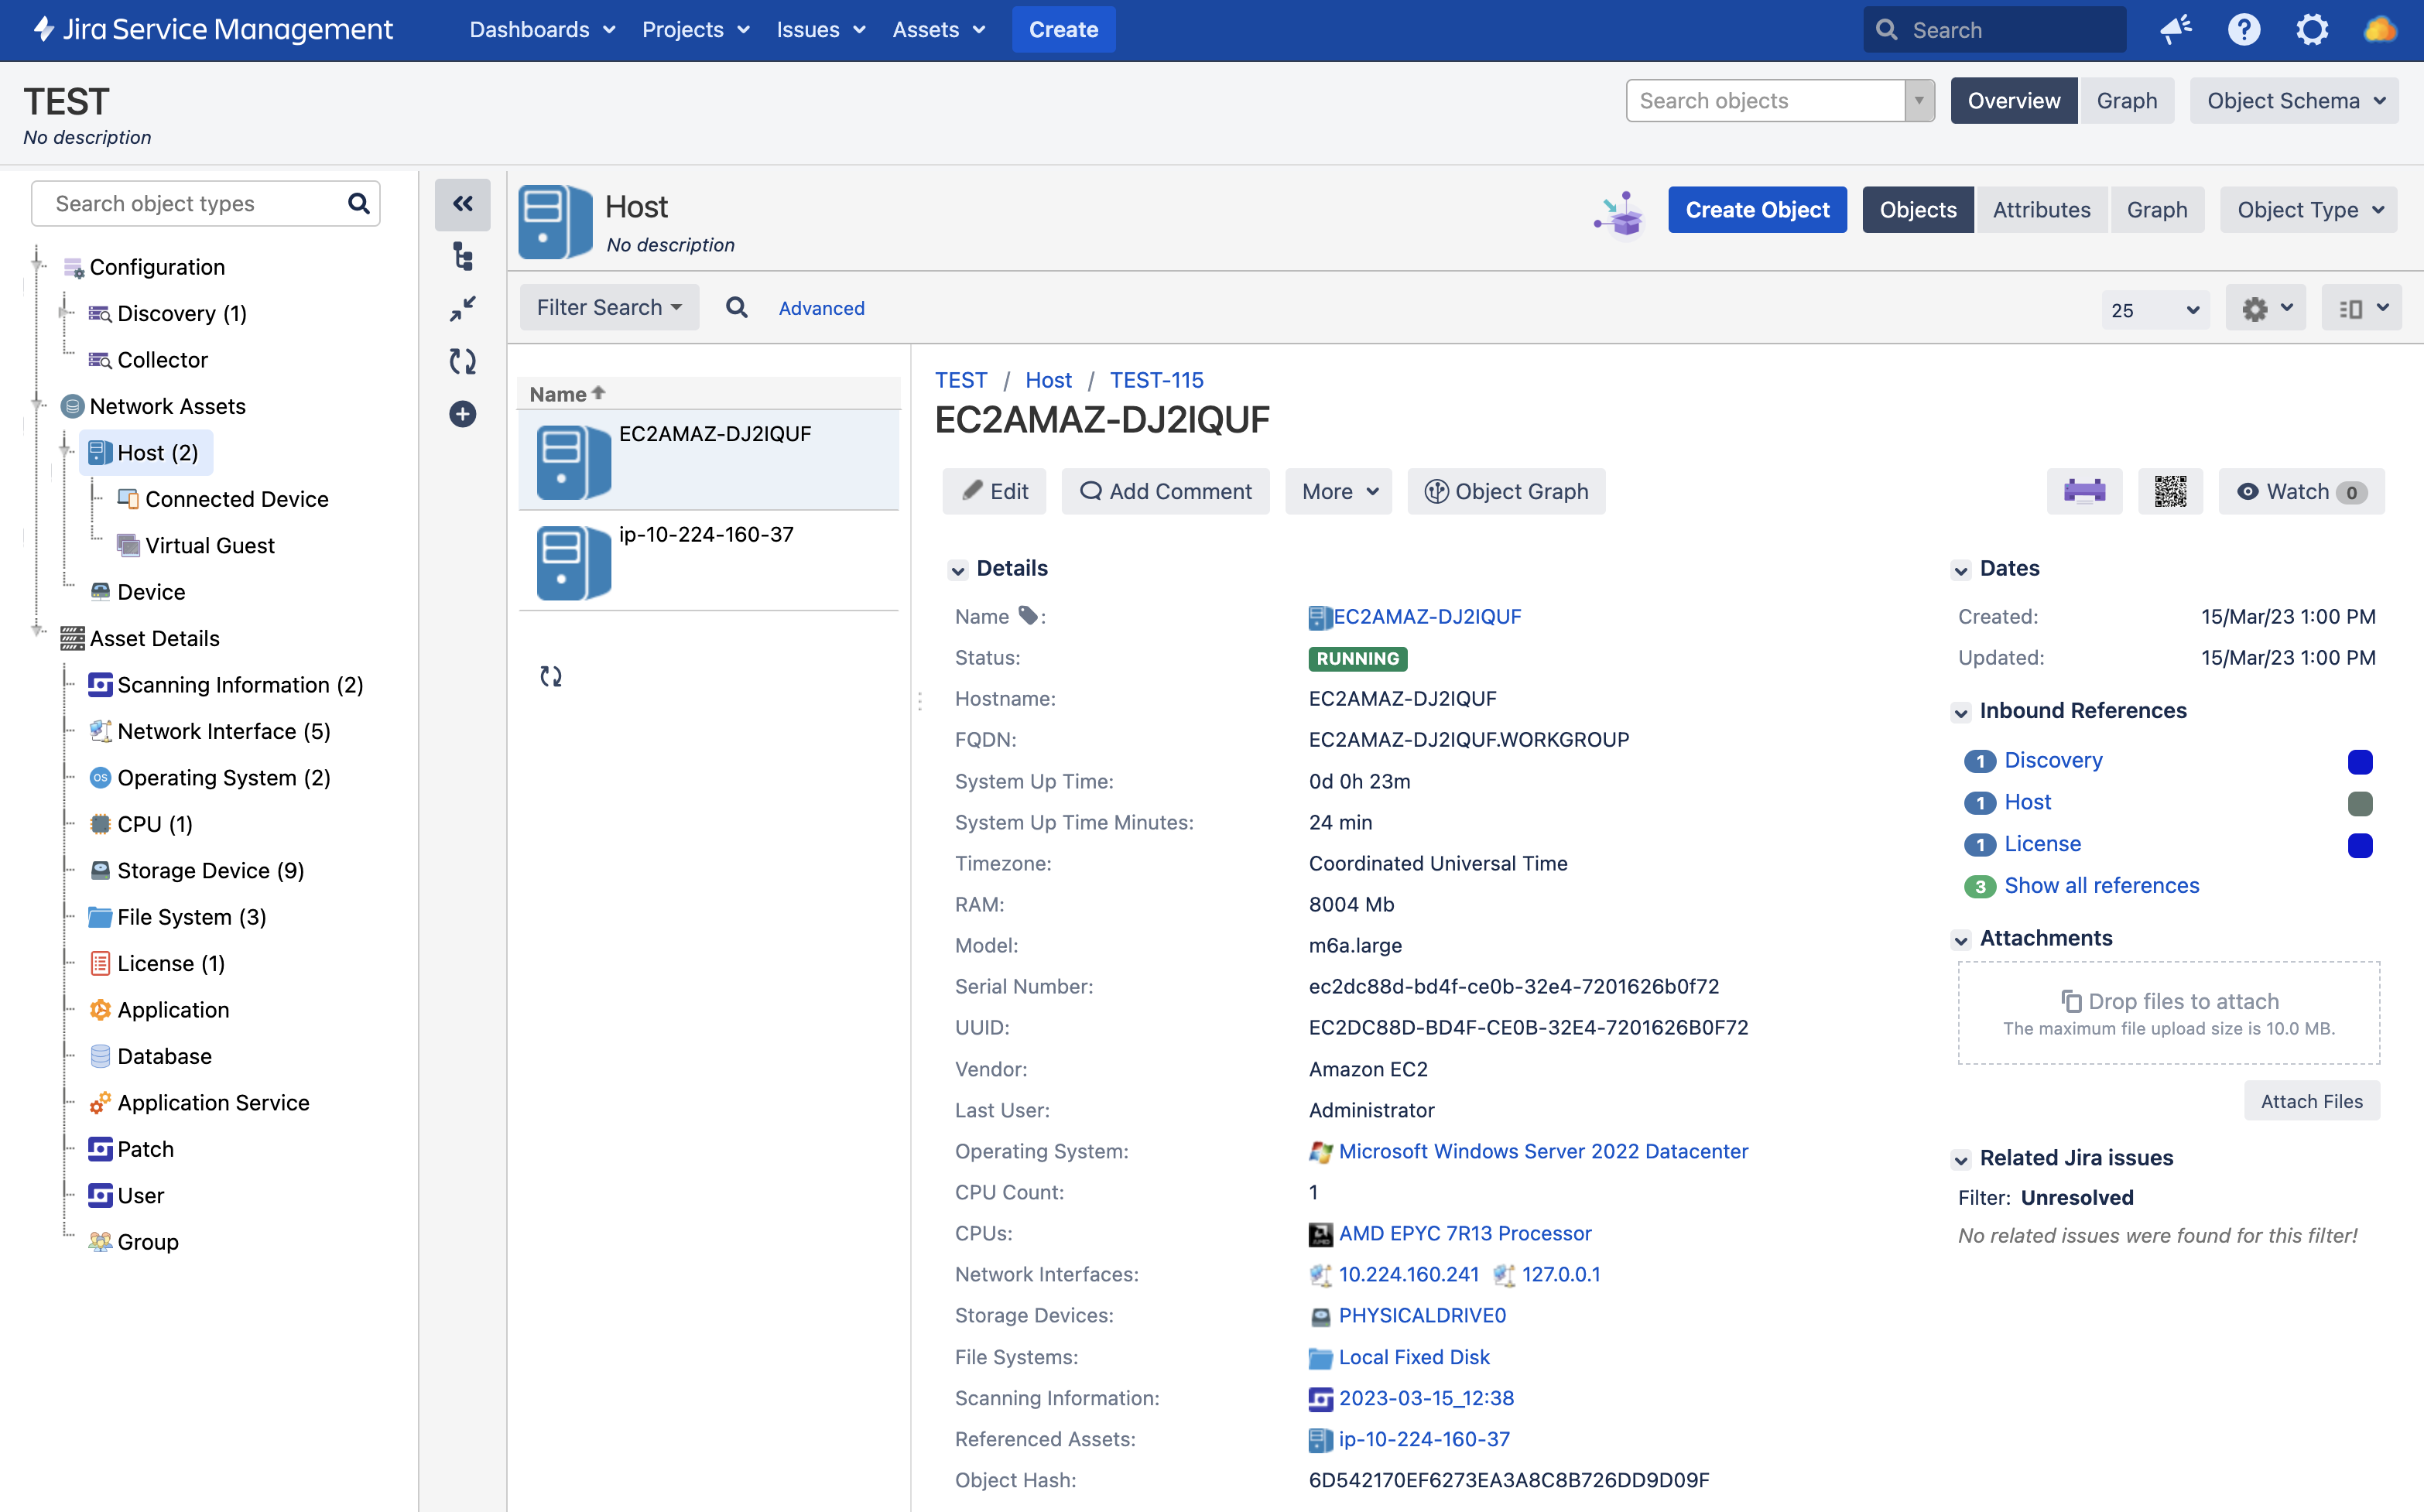This screenshot has height=1512, width=2424.
Task: Click the import objects box icon
Action: (x=1619, y=213)
